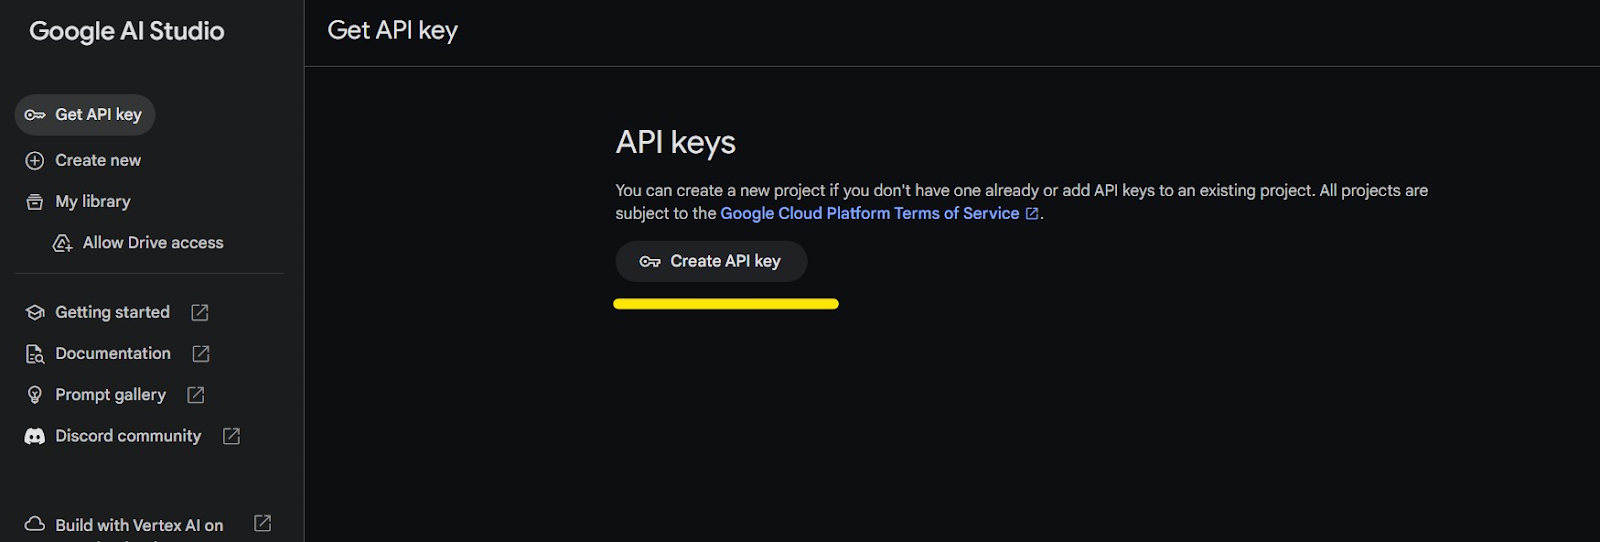Click external-link icon next to Build with Vertex AI
The height and width of the screenshot is (542, 1600).
pos(263,523)
